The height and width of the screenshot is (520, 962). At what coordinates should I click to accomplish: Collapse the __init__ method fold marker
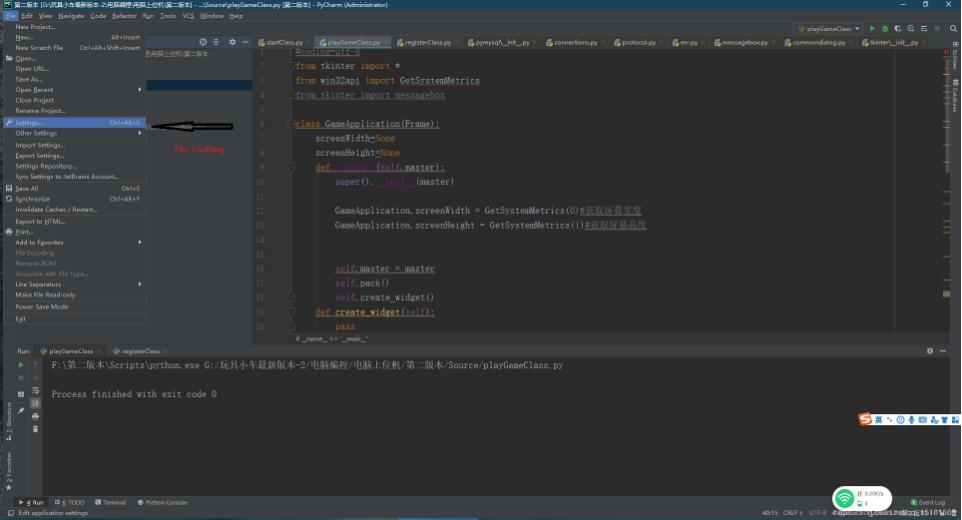point(291,167)
